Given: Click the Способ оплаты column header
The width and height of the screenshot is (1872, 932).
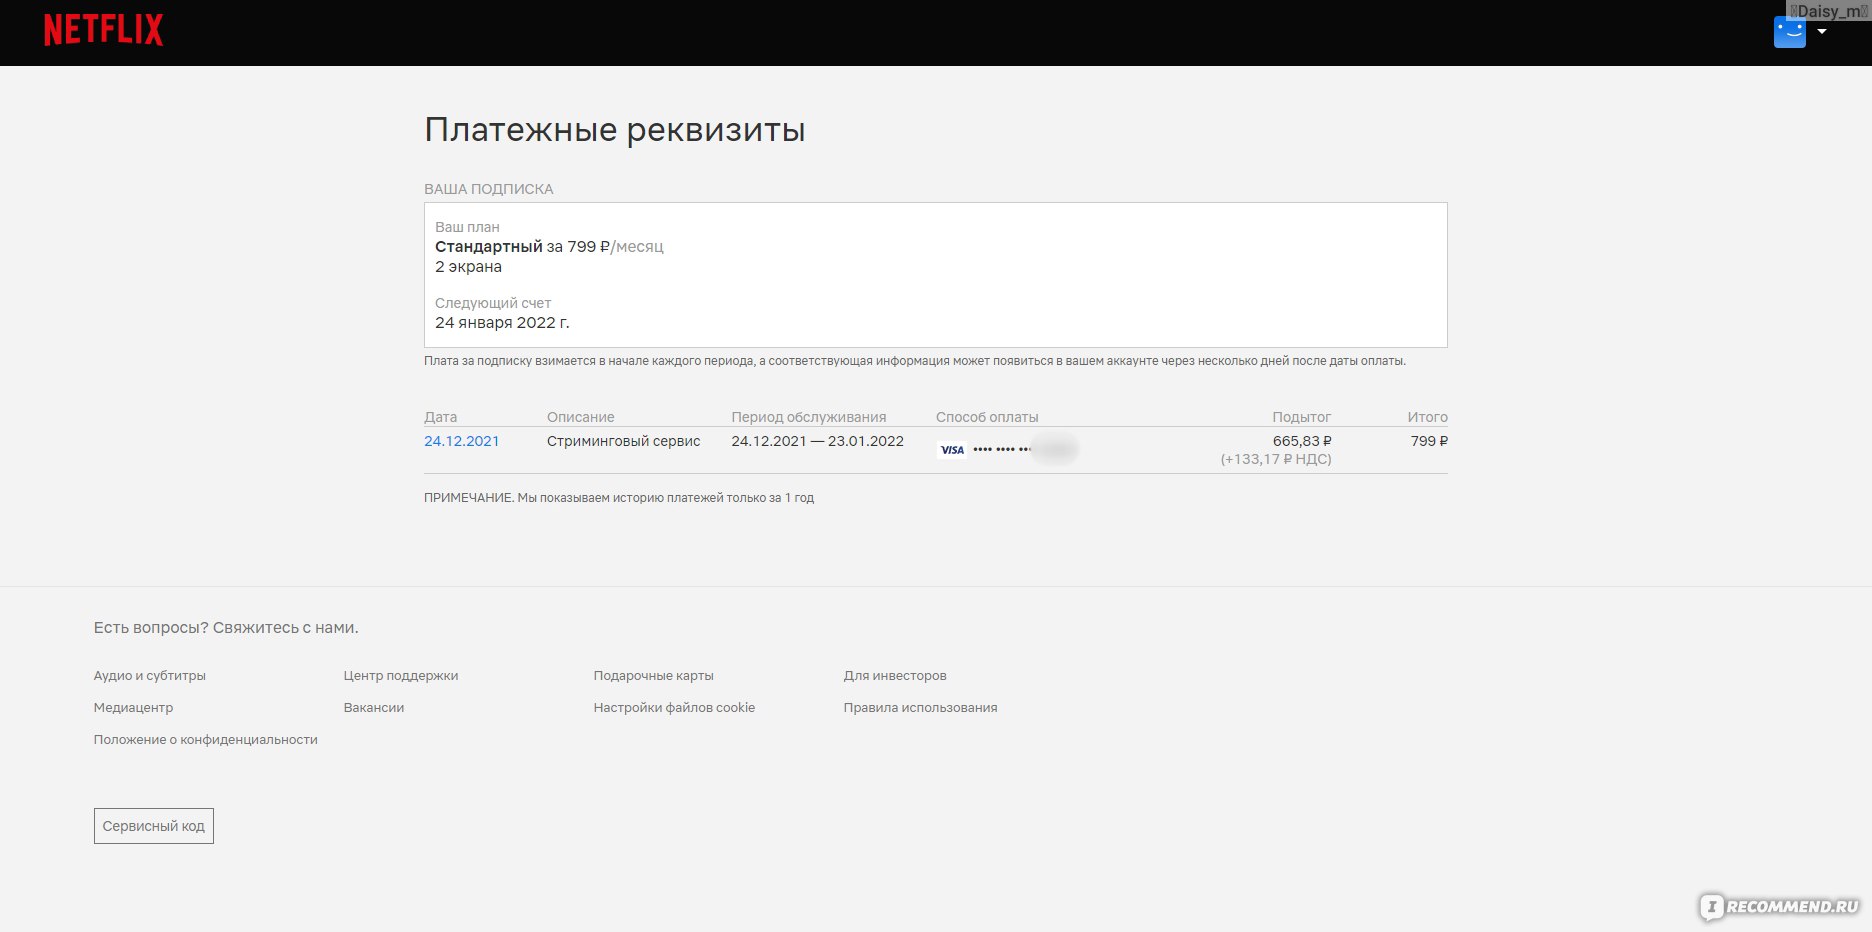Looking at the screenshot, I should [x=987, y=417].
